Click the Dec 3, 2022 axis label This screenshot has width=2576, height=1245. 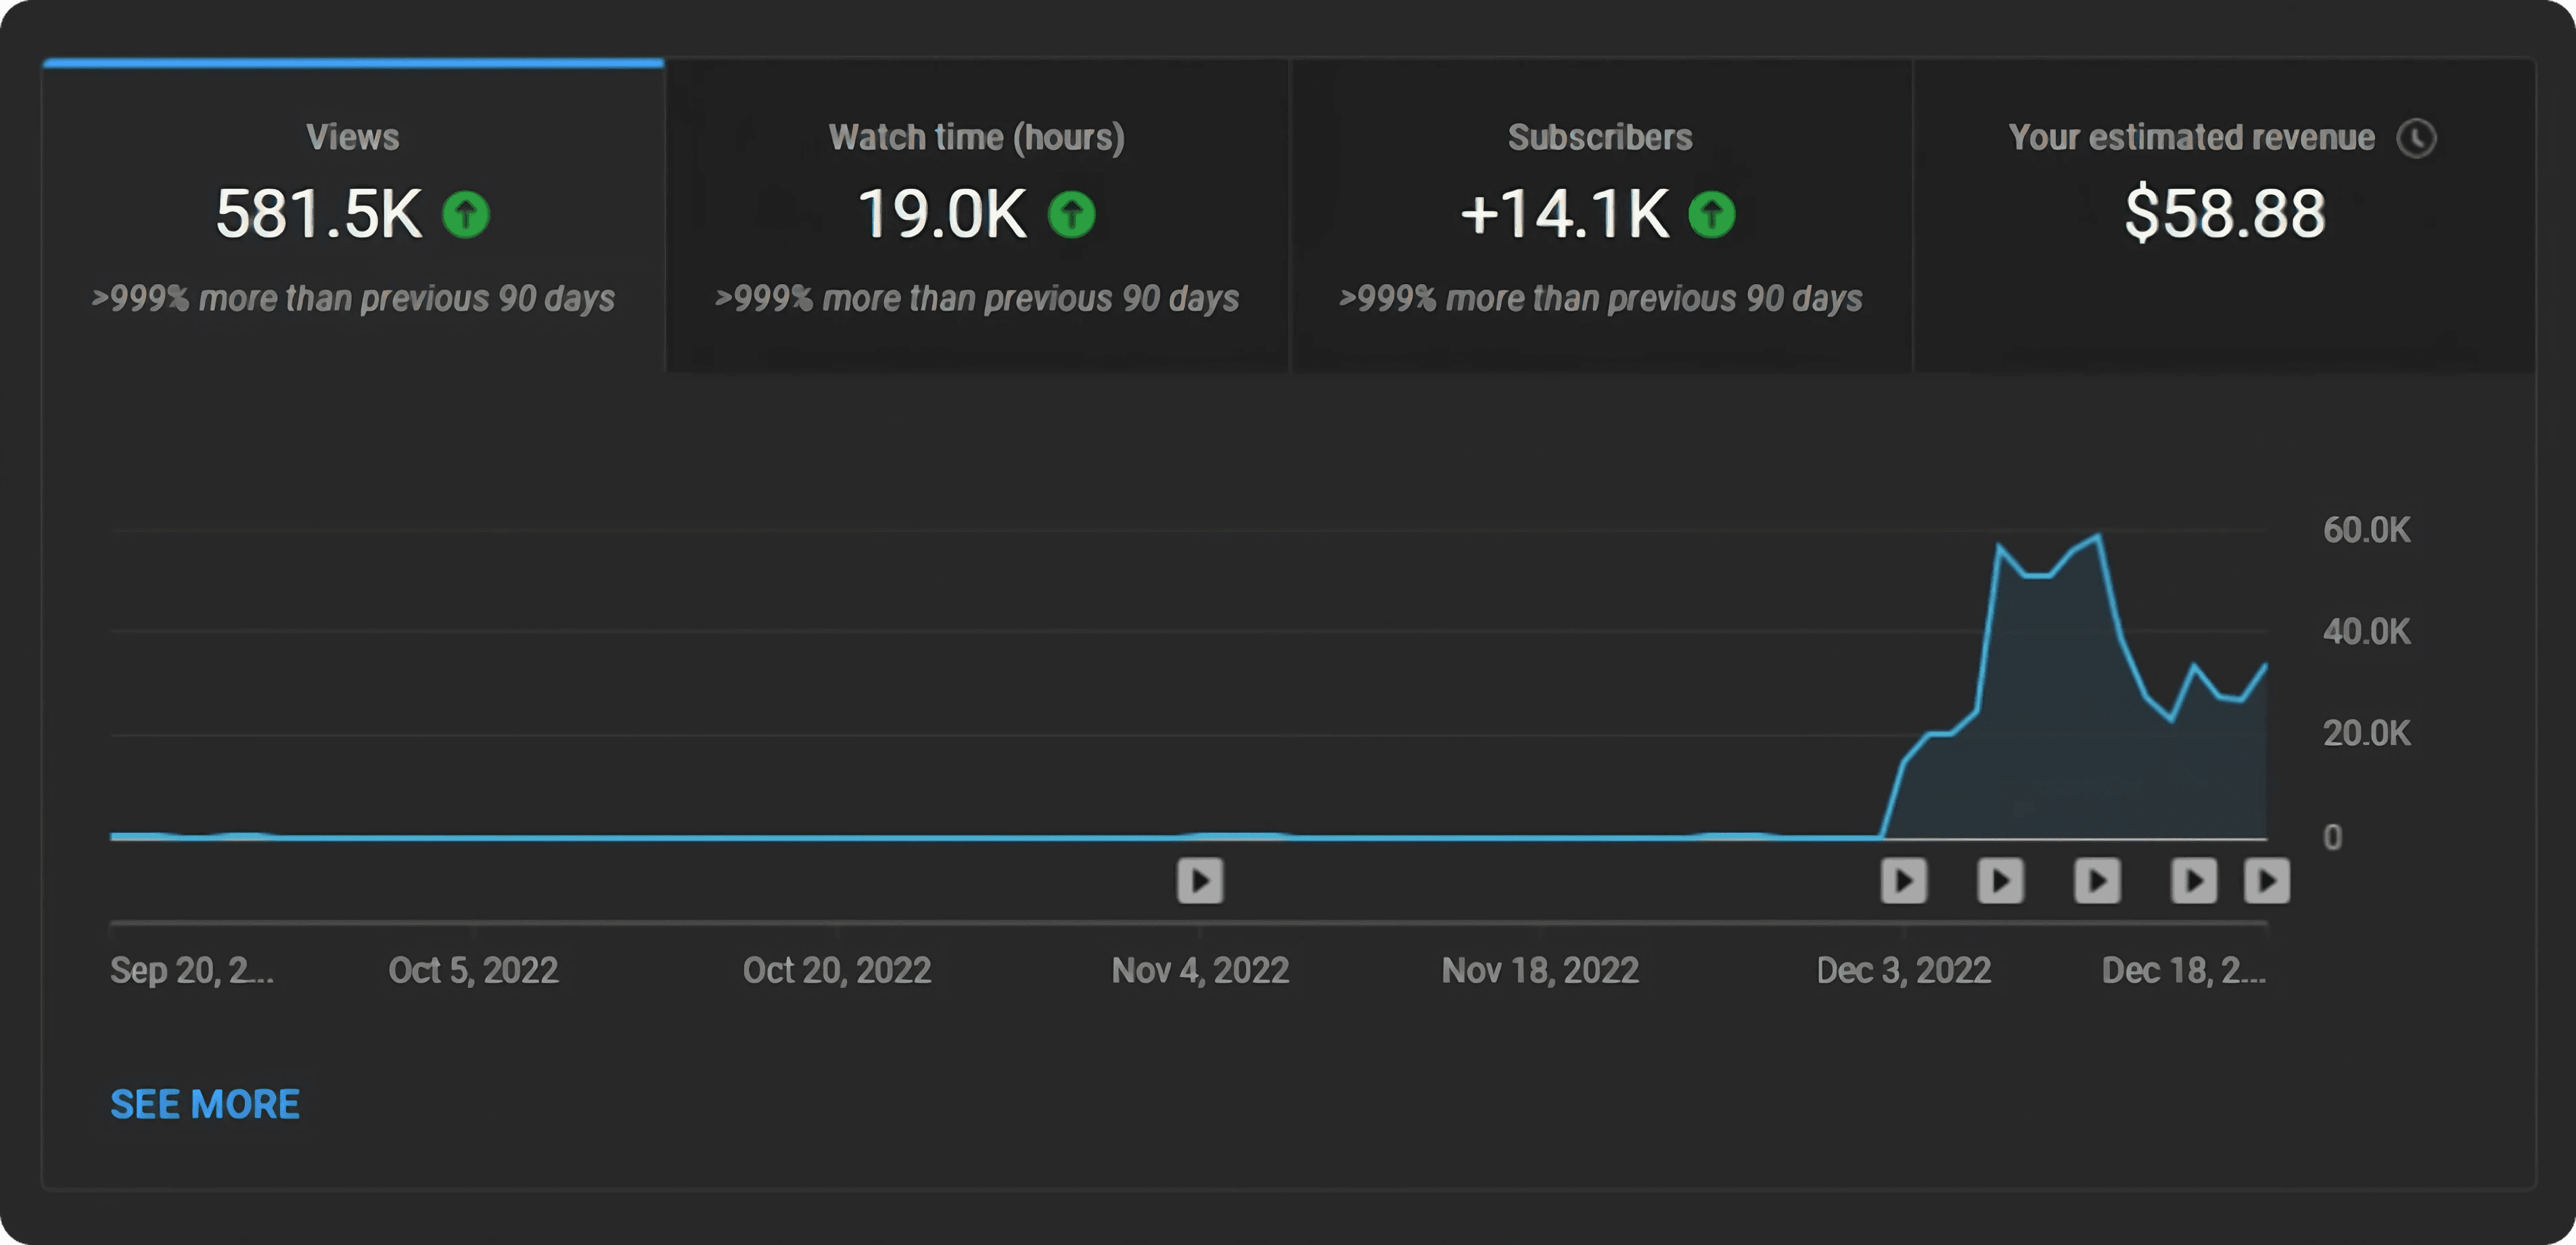click(x=1904, y=970)
